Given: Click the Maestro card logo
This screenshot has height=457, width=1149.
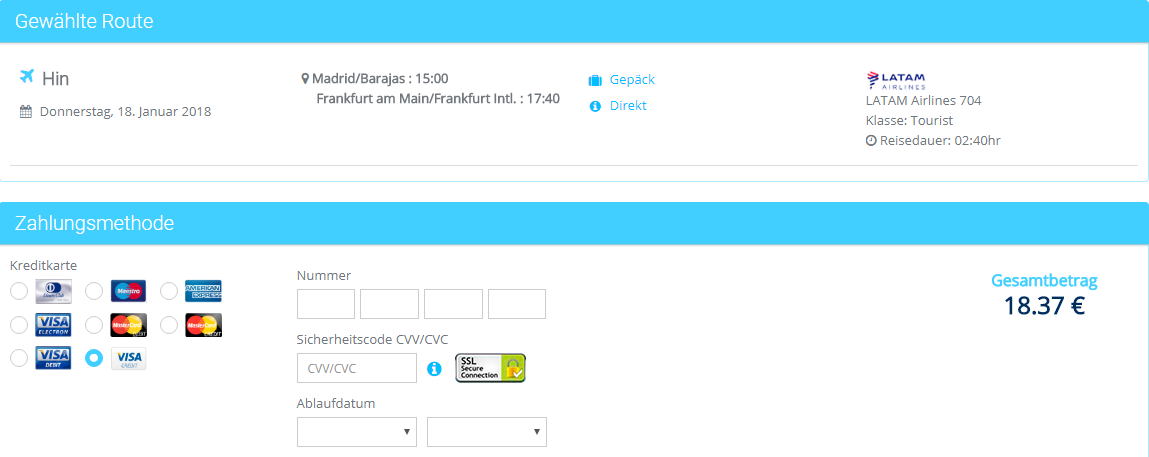Looking at the screenshot, I should pyautogui.click(x=128, y=291).
